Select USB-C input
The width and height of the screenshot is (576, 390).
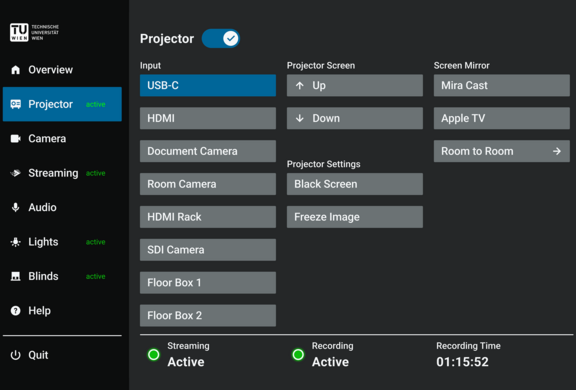208,86
